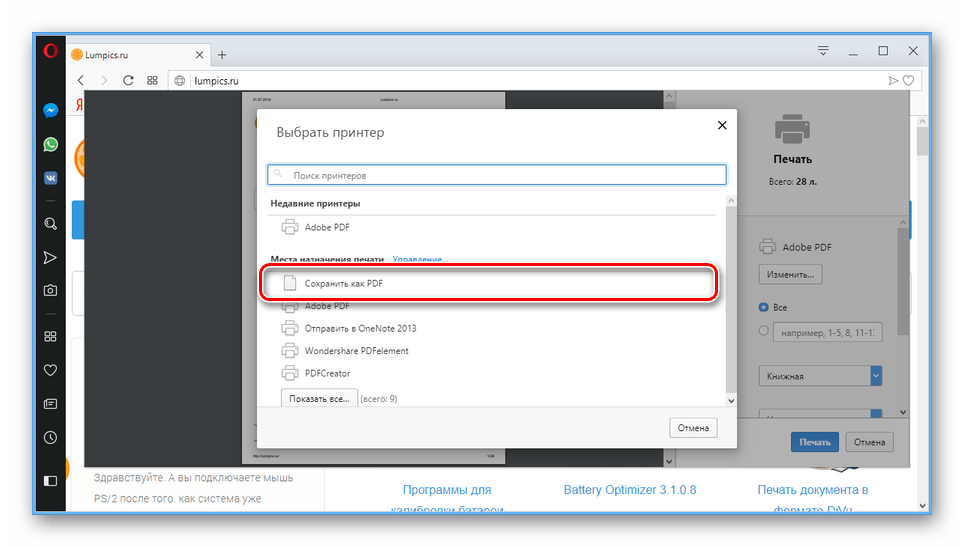Open bookmarks heart in sidebar

click(x=50, y=370)
